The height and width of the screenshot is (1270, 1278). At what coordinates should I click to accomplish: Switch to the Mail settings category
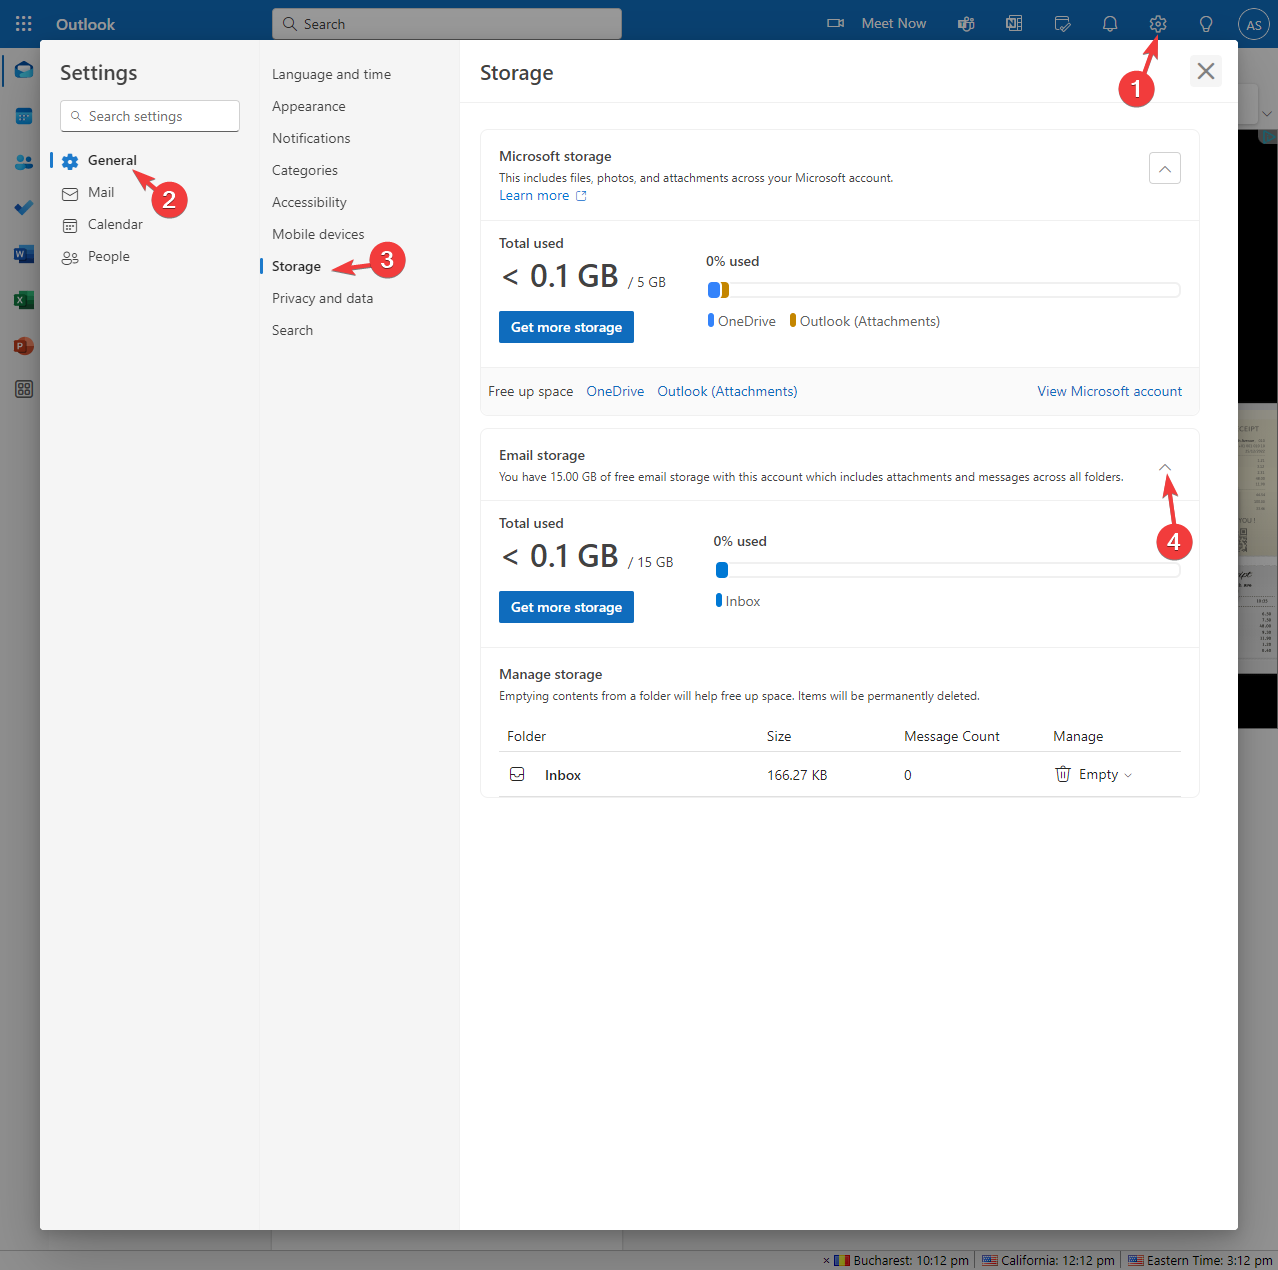tap(100, 192)
